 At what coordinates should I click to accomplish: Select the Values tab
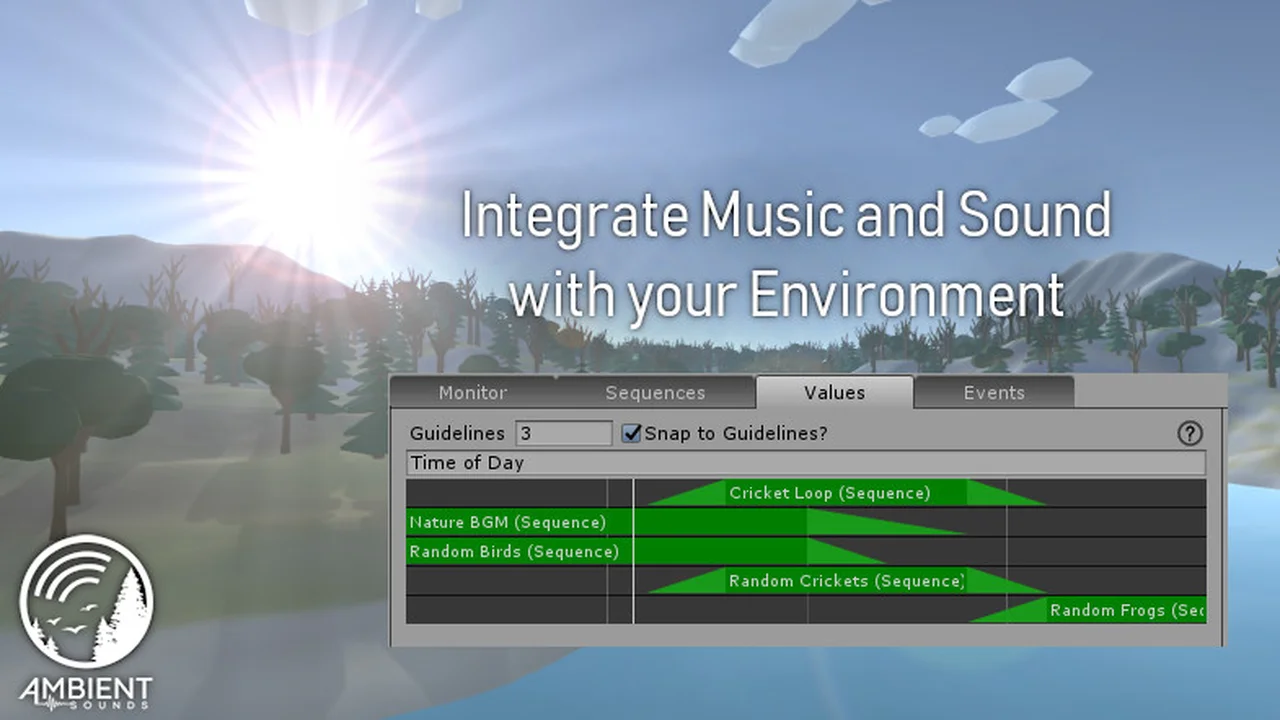point(834,393)
